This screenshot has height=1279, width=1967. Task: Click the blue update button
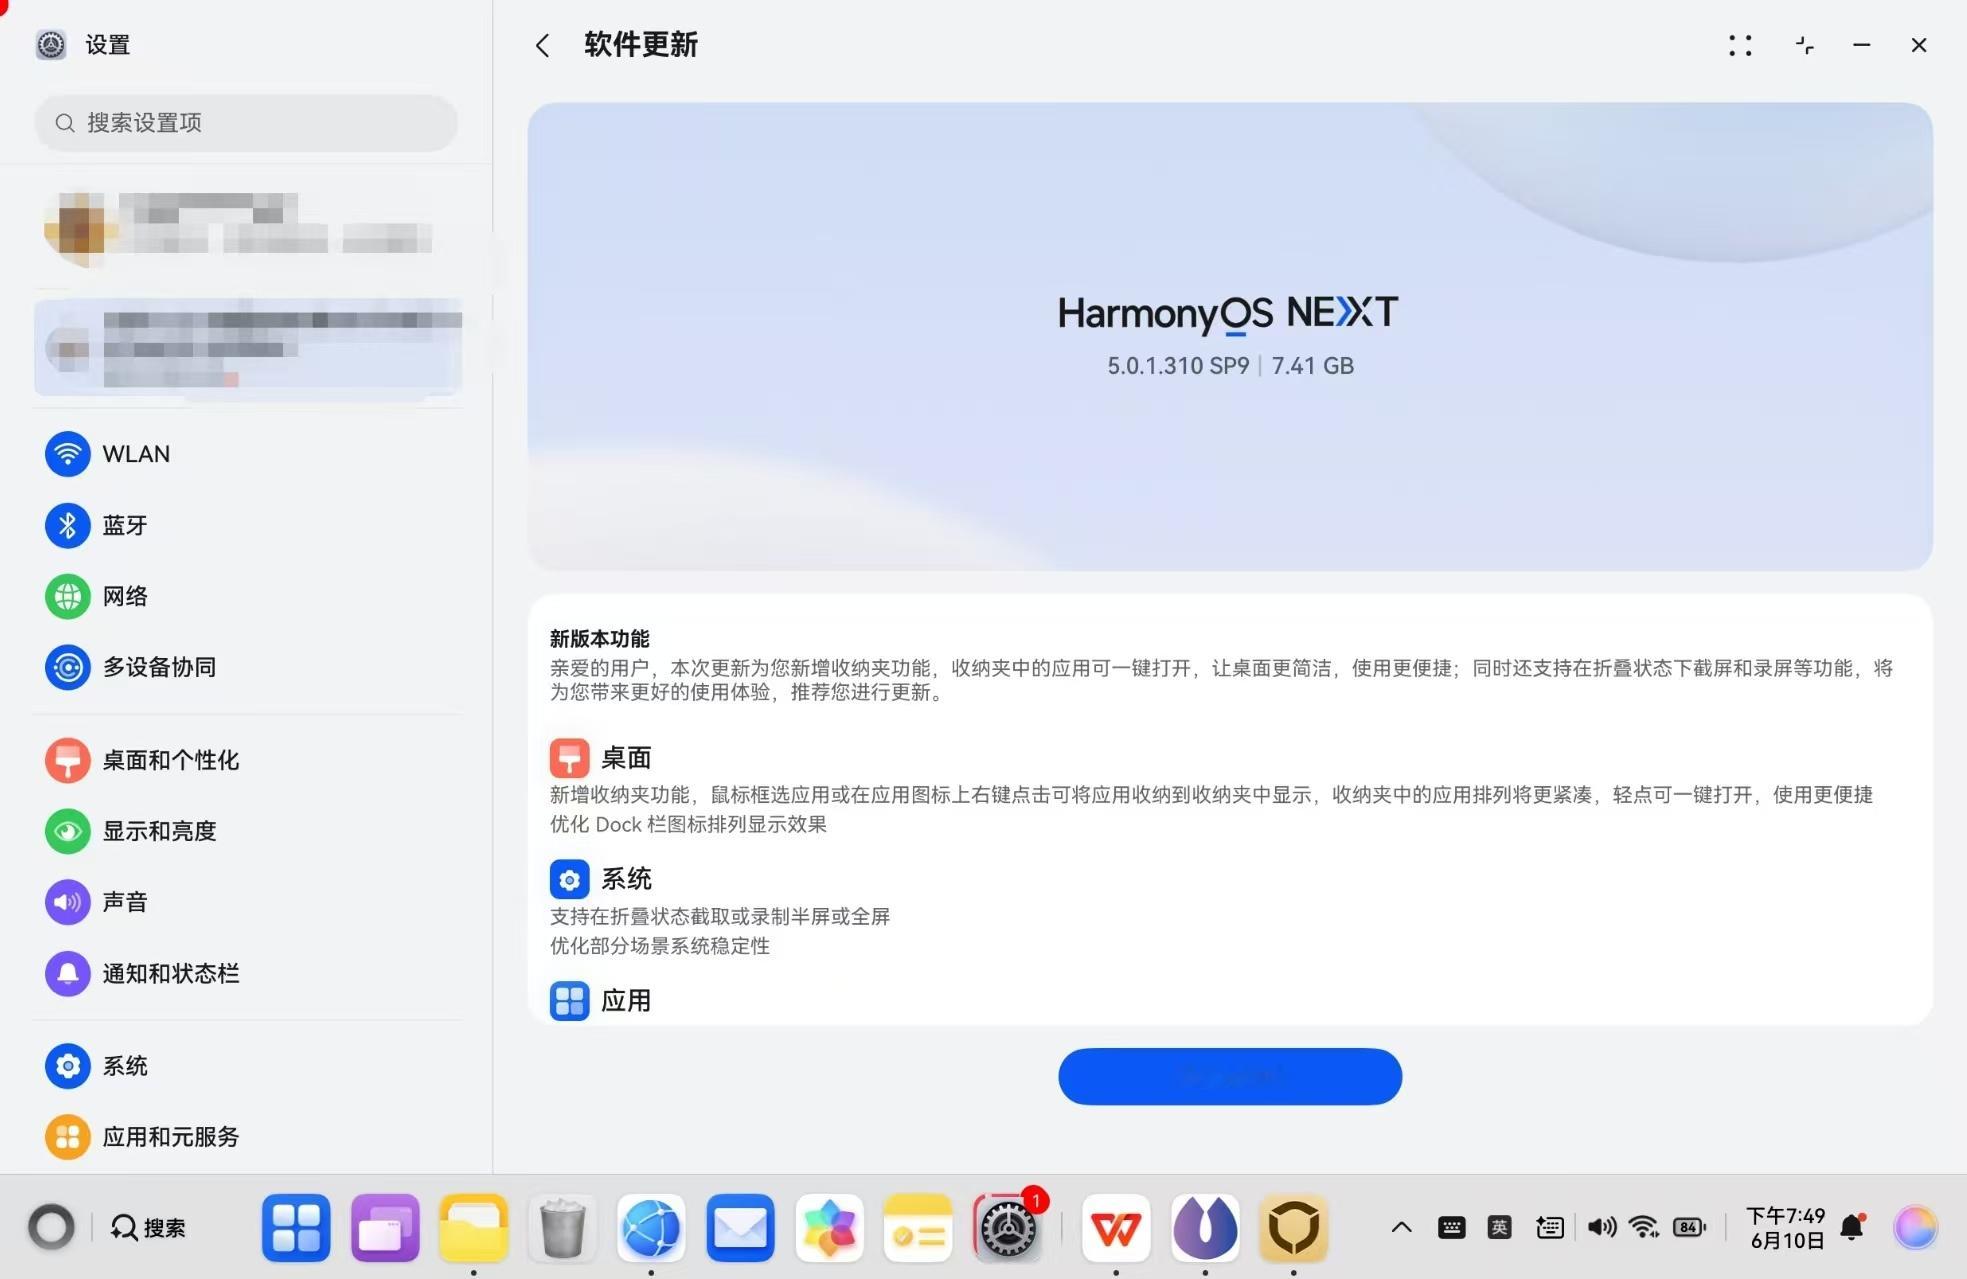click(x=1230, y=1077)
